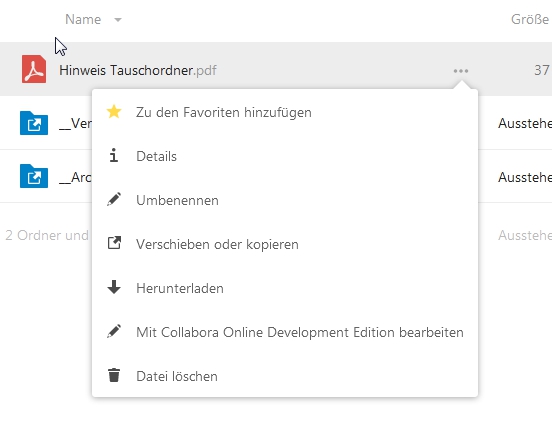
Task: Open the three-dot menu for Hinweis Tauschordner
Action: point(461,71)
